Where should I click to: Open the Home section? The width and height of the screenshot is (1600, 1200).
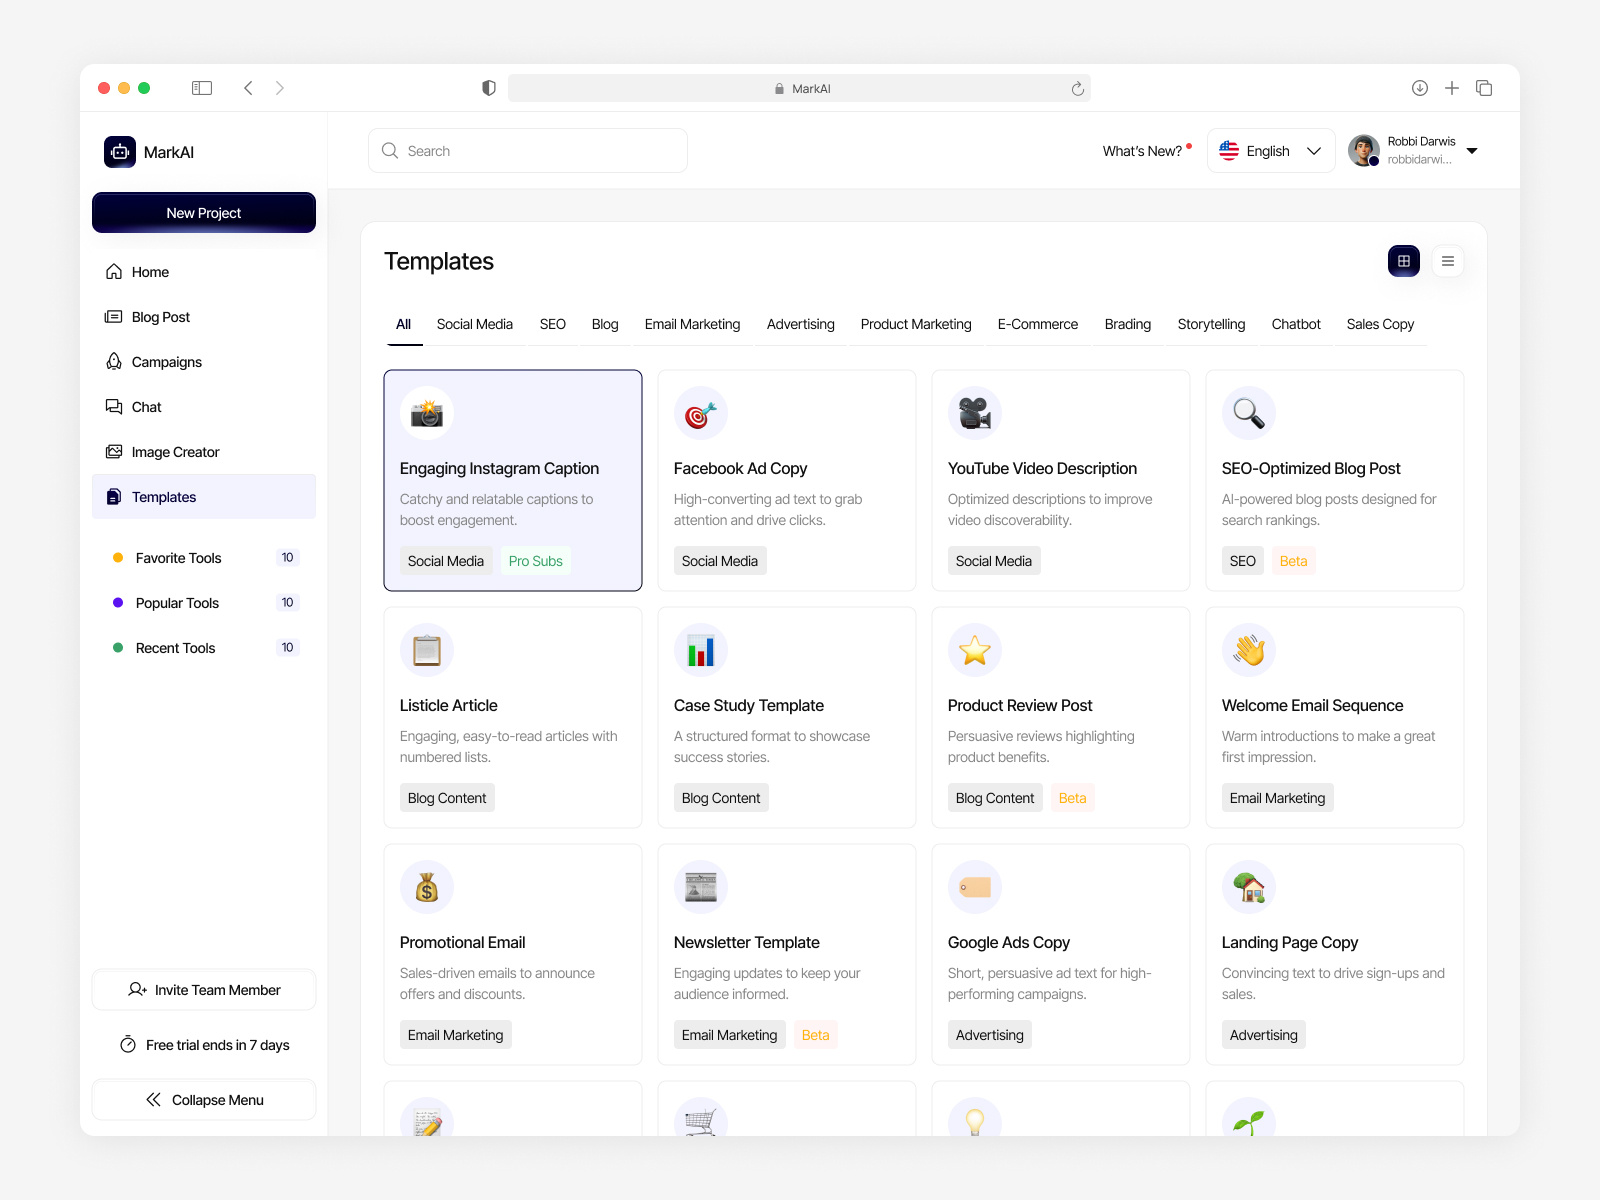click(150, 271)
